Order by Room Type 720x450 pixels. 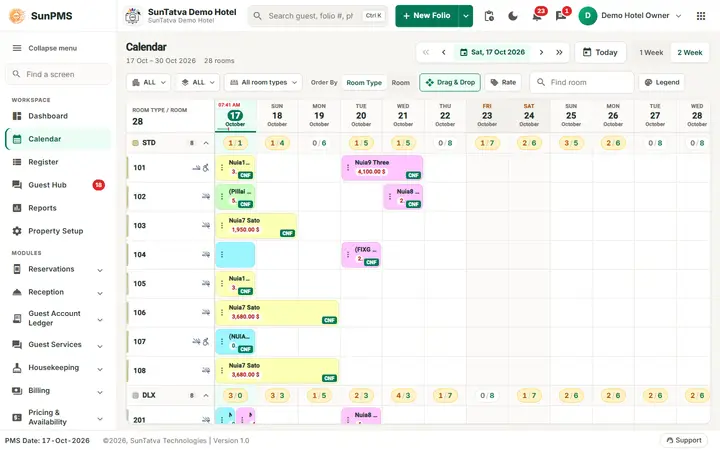click(364, 83)
